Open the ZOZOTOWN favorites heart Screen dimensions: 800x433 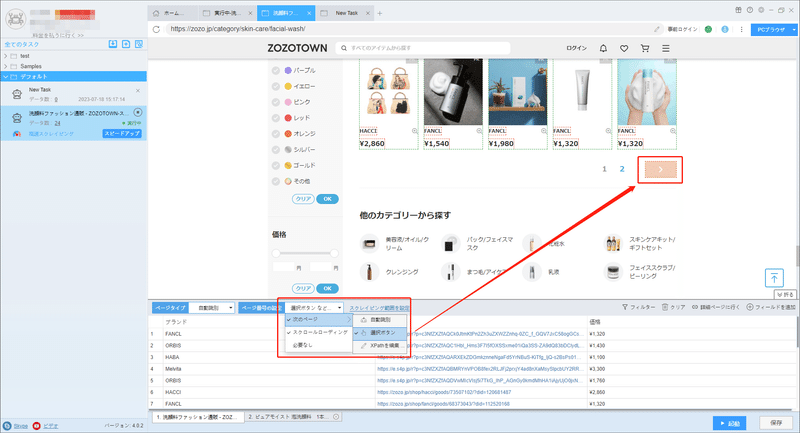tap(624, 48)
